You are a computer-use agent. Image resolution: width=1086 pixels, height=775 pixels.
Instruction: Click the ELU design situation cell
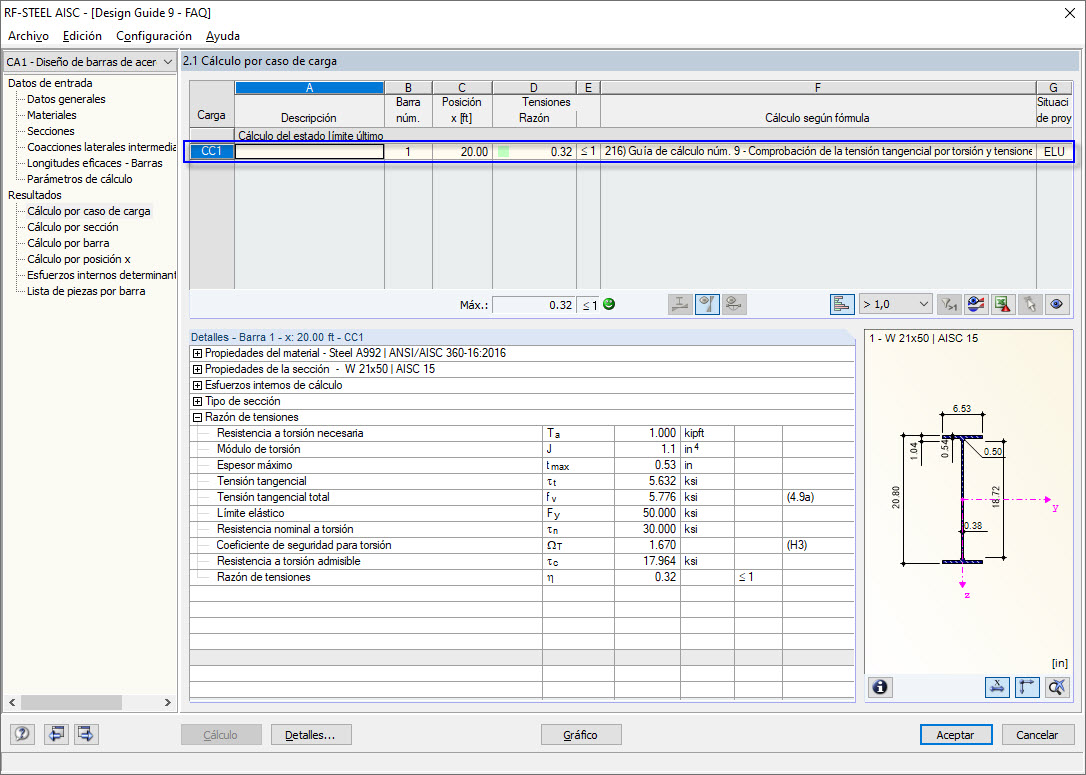[x=1053, y=152]
